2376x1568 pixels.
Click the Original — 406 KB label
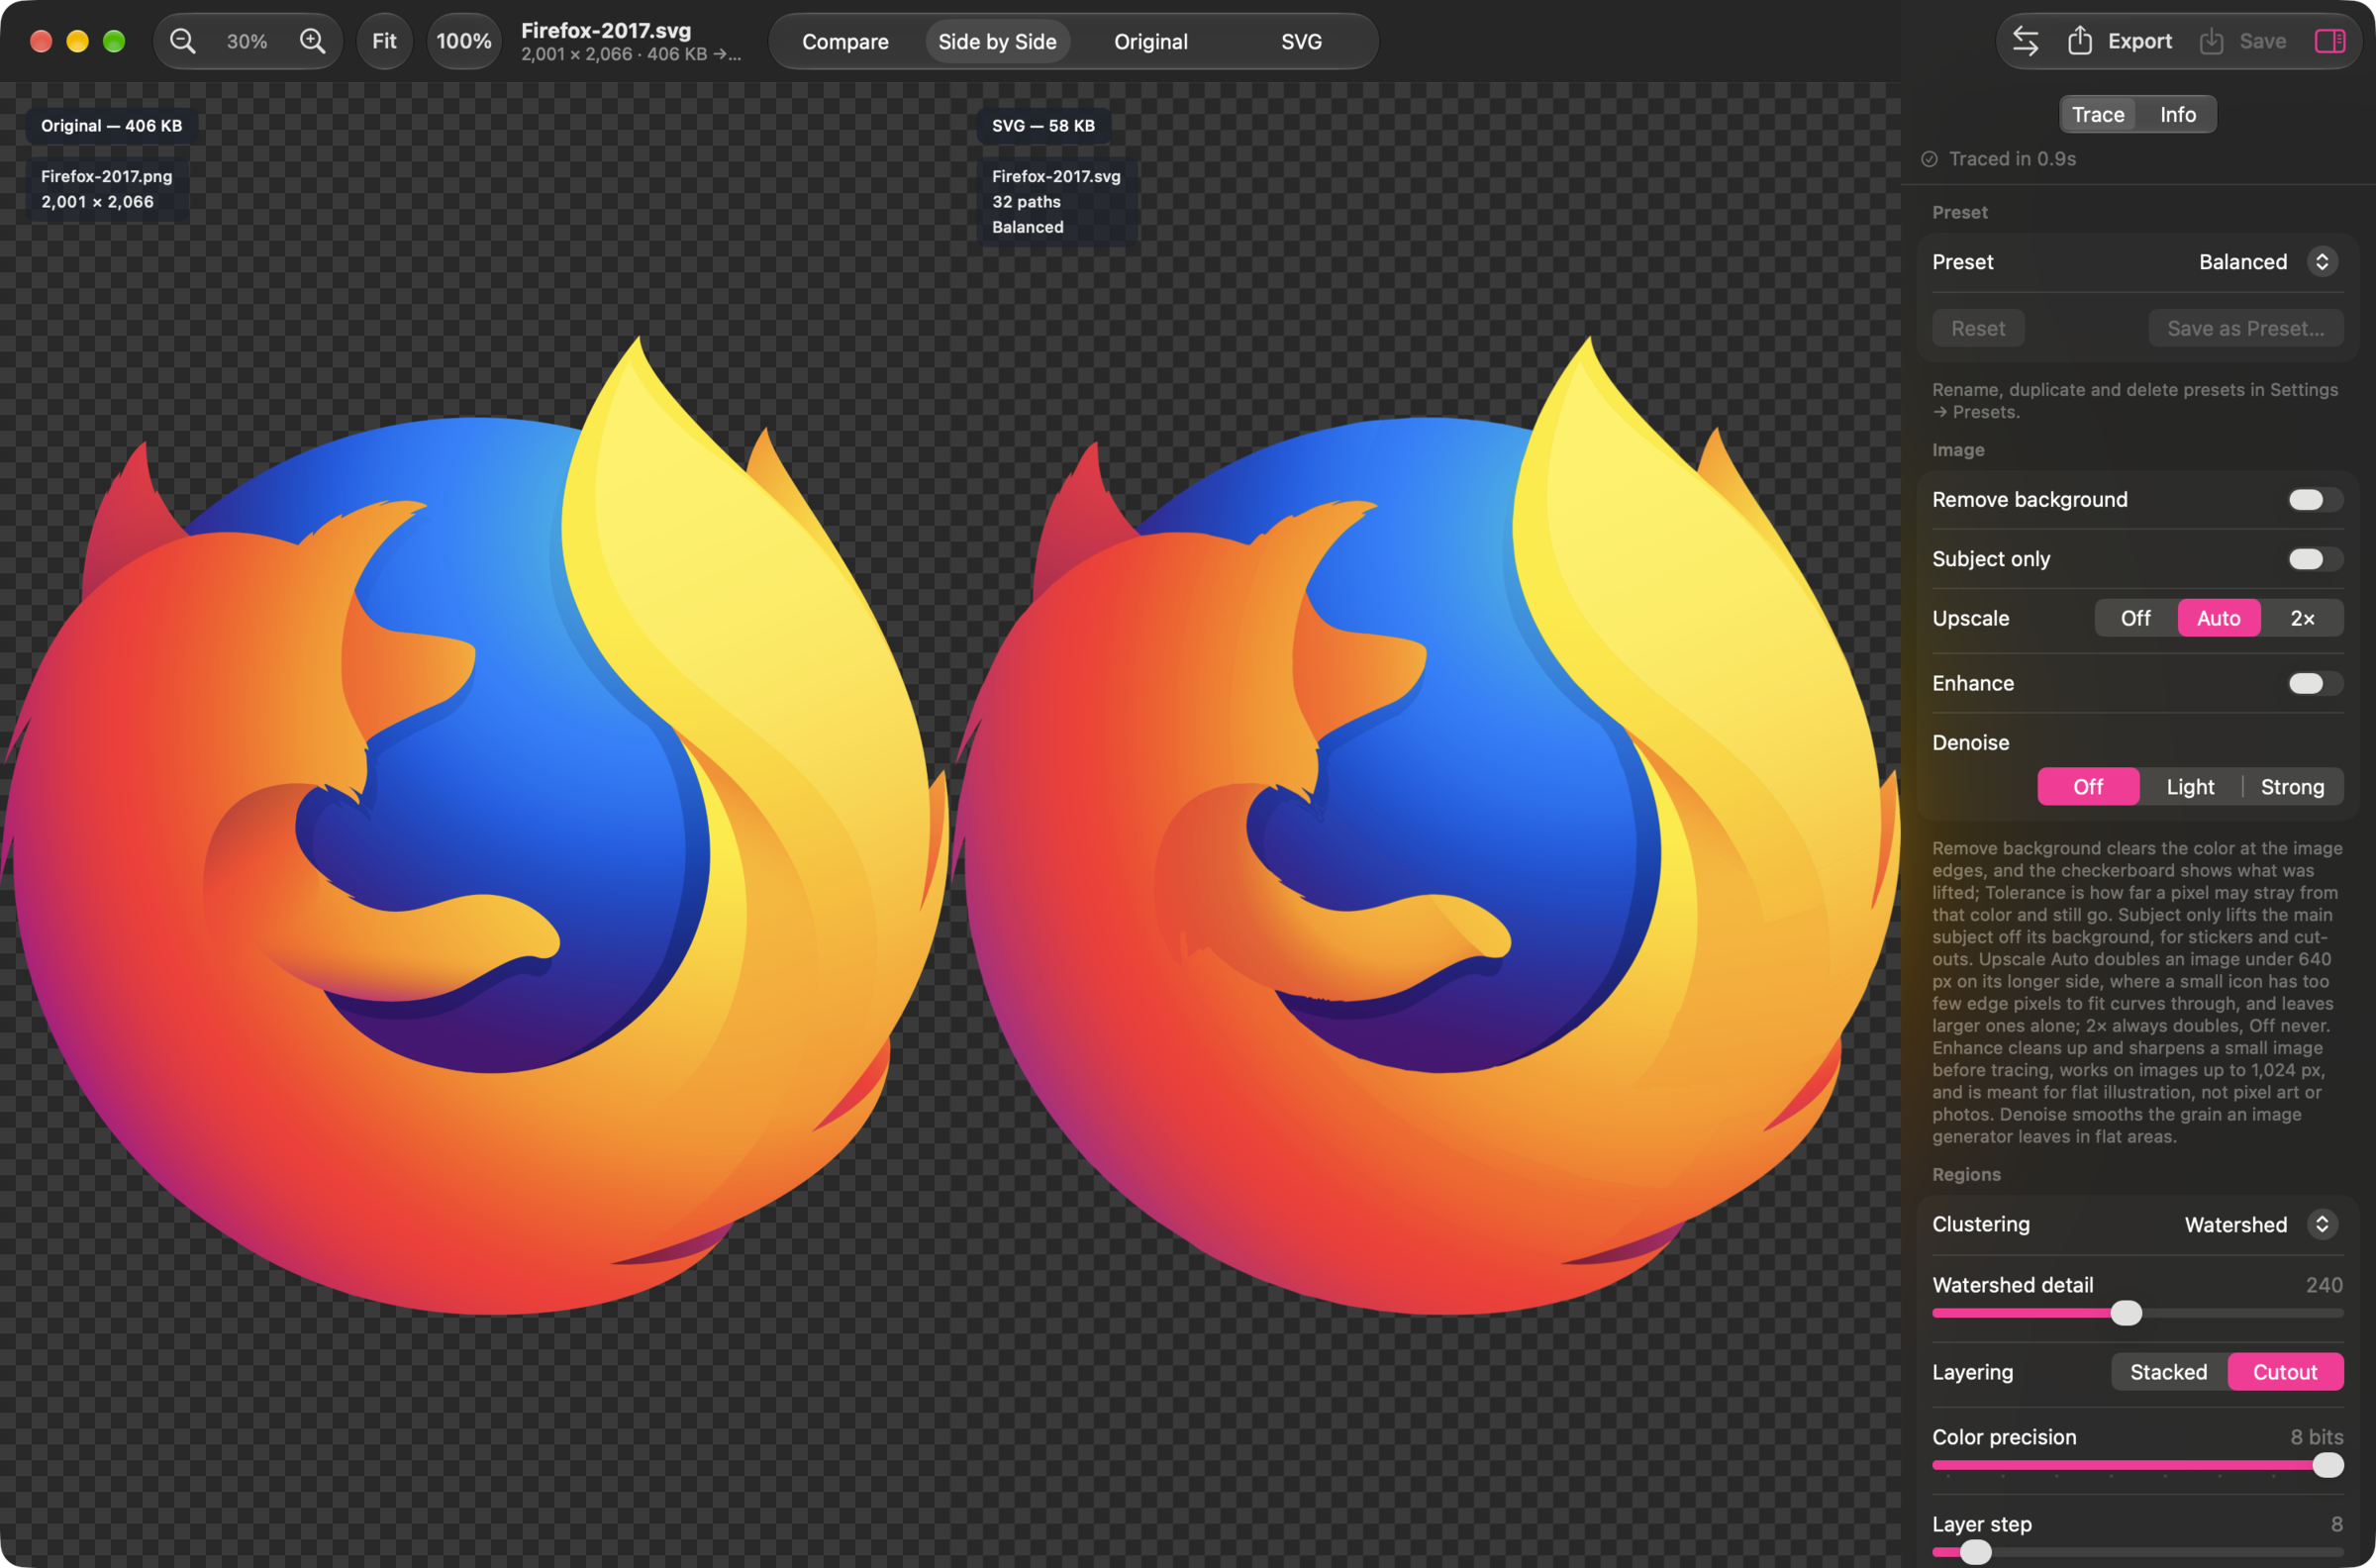click(111, 126)
